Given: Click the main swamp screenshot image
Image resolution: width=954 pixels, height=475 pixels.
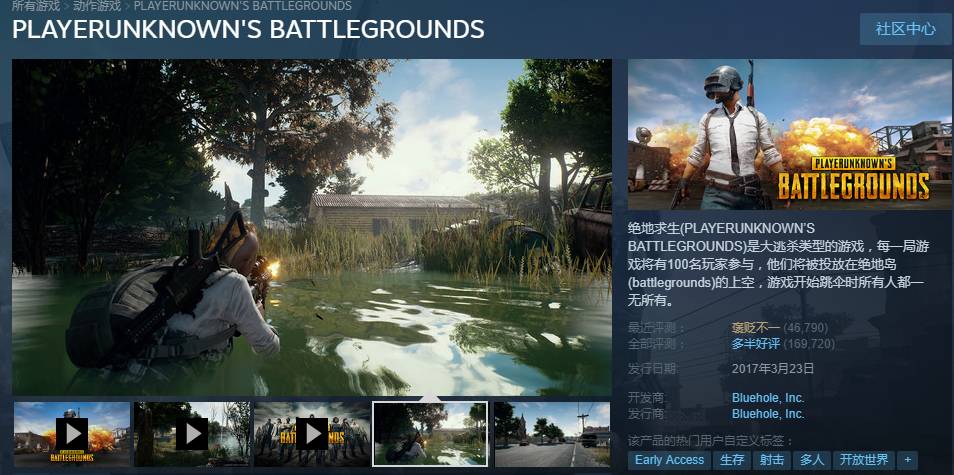Looking at the screenshot, I should [312, 227].
